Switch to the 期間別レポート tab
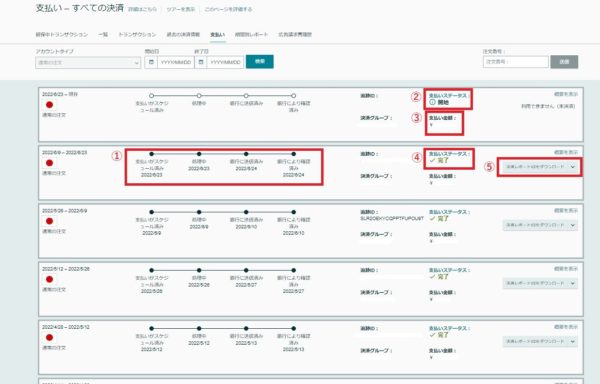Screen dimensions: 600x384 pos(251,34)
